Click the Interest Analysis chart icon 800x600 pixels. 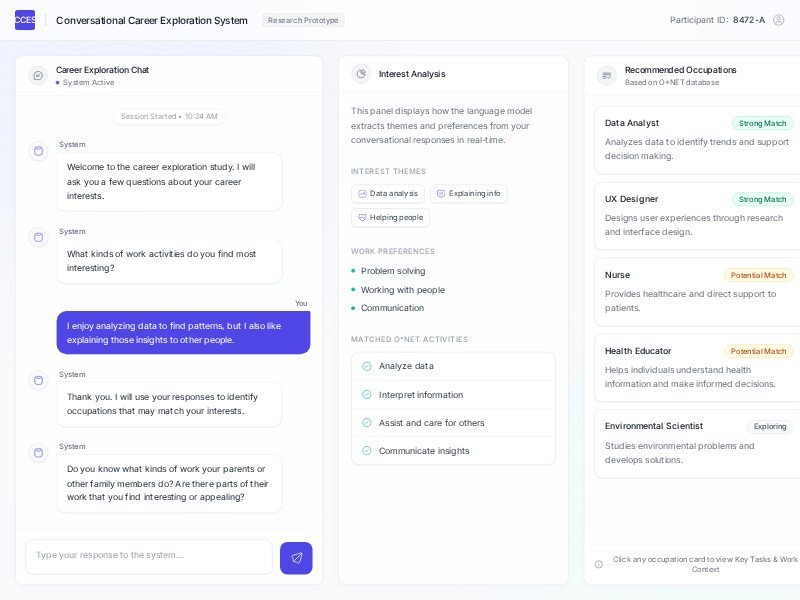click(x=361, y=74)
